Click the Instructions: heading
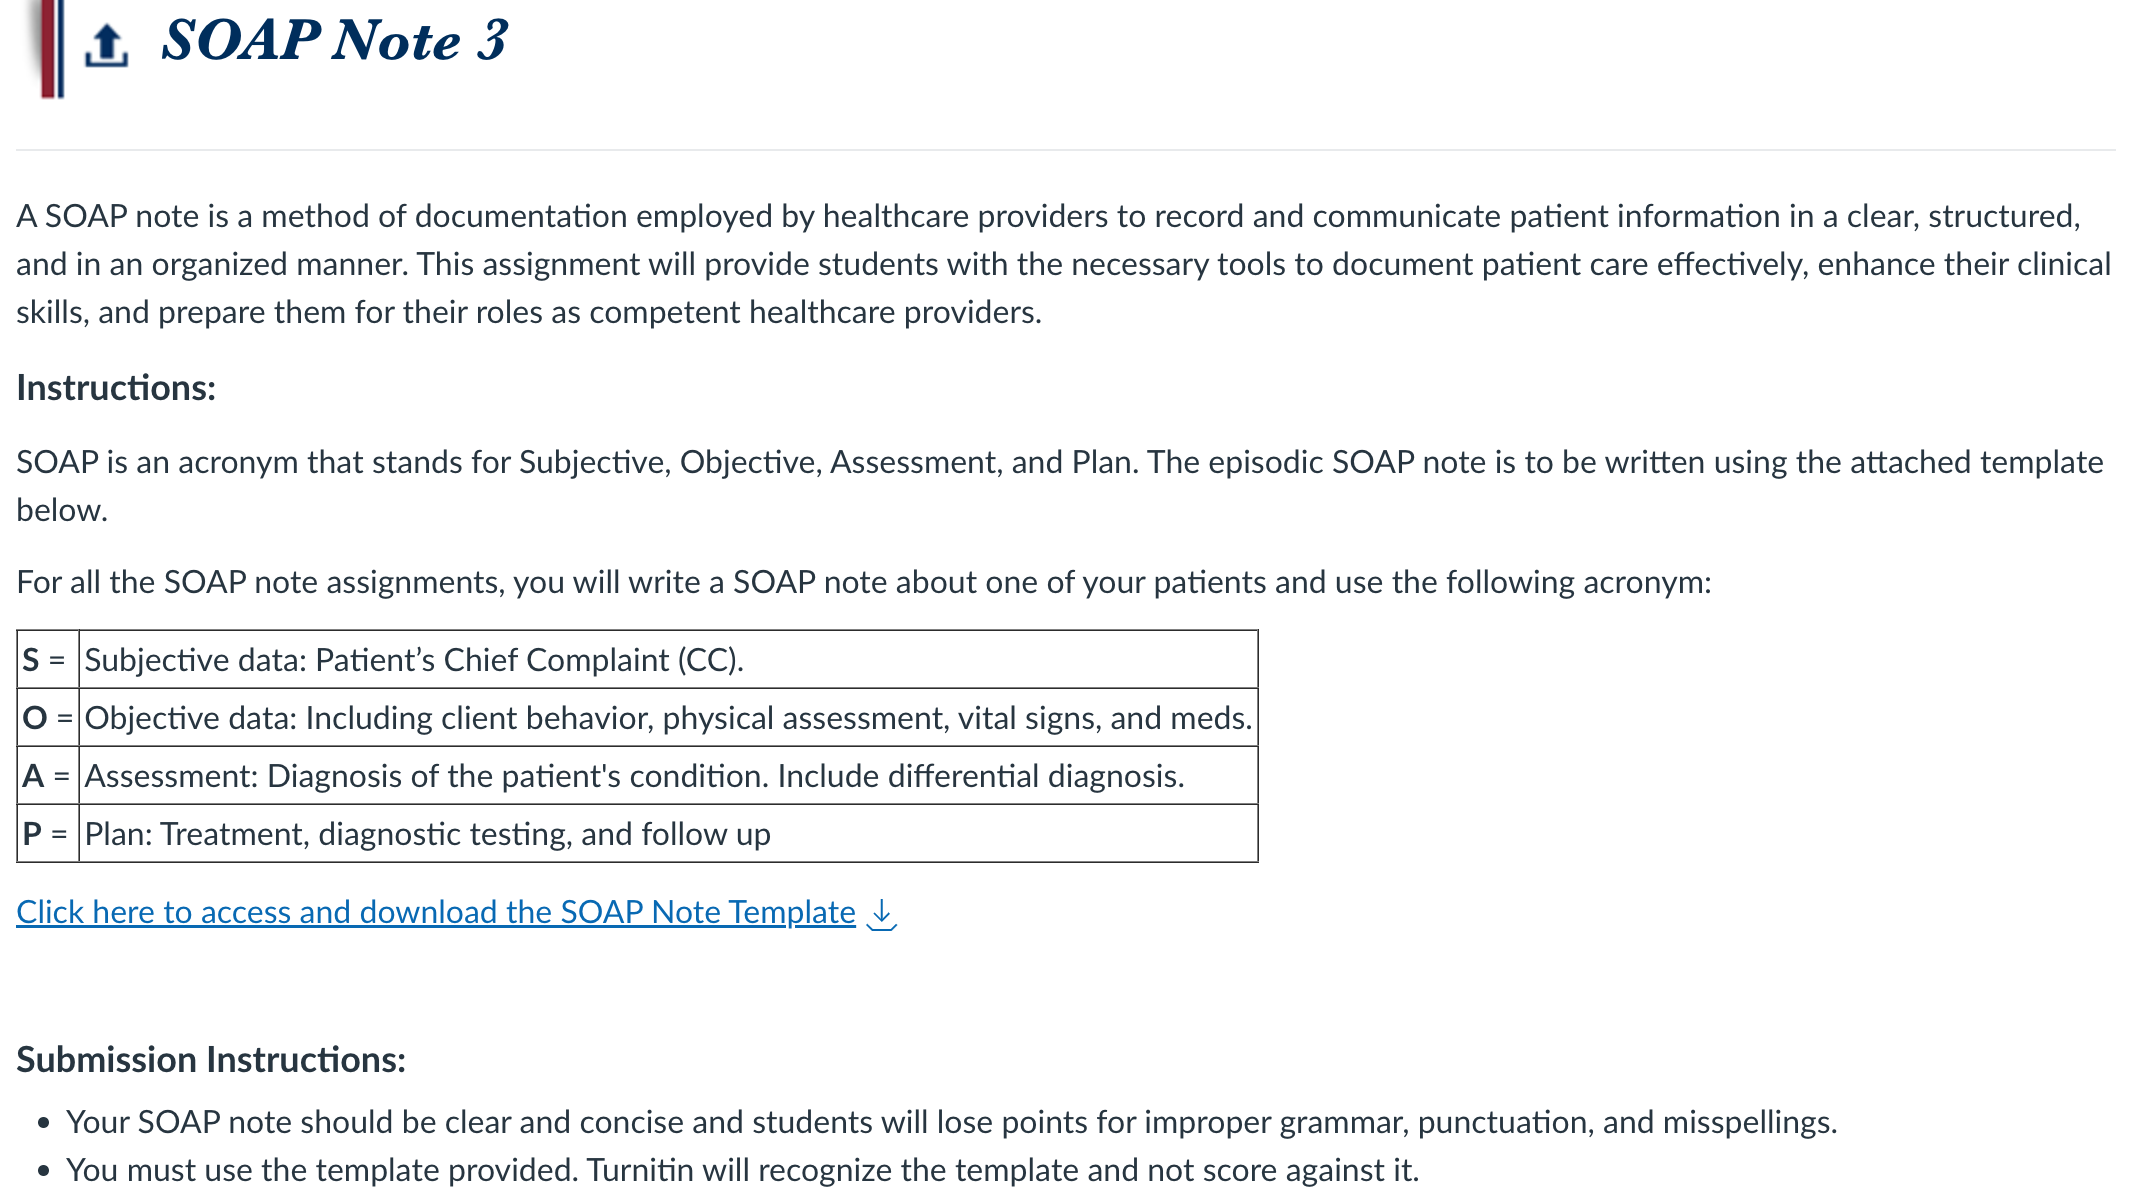Image resolution: width=2146 pixels, height=1202 pixels. click(116, 388)
